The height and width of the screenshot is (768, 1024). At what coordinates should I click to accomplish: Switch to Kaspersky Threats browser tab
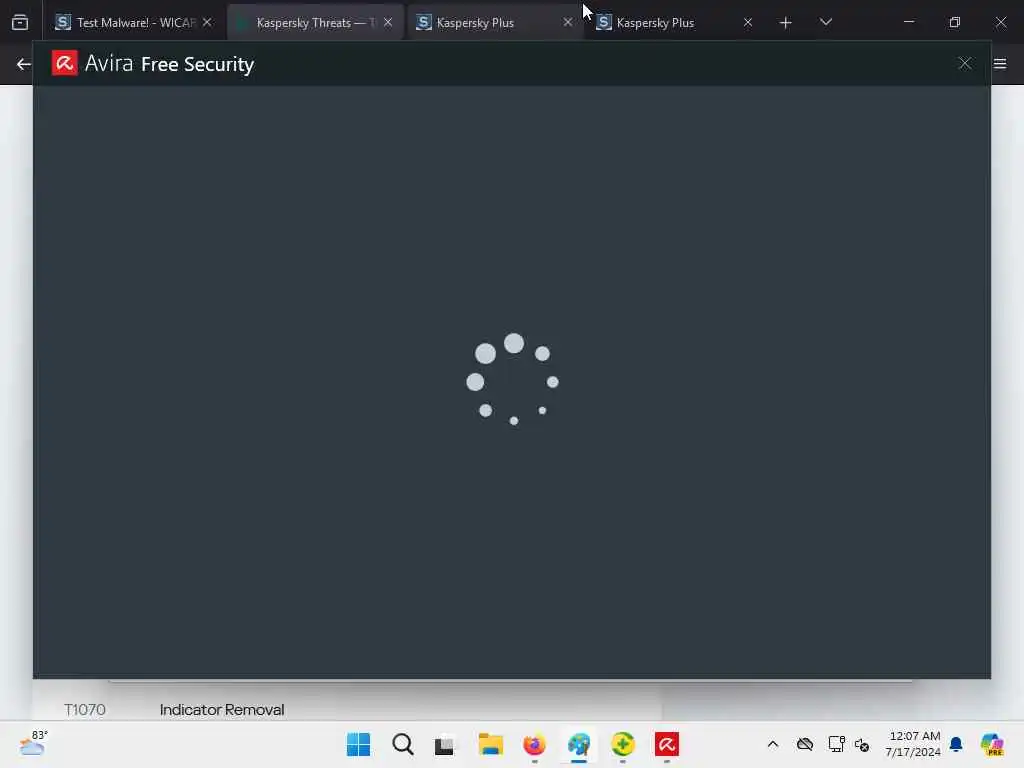315,23
